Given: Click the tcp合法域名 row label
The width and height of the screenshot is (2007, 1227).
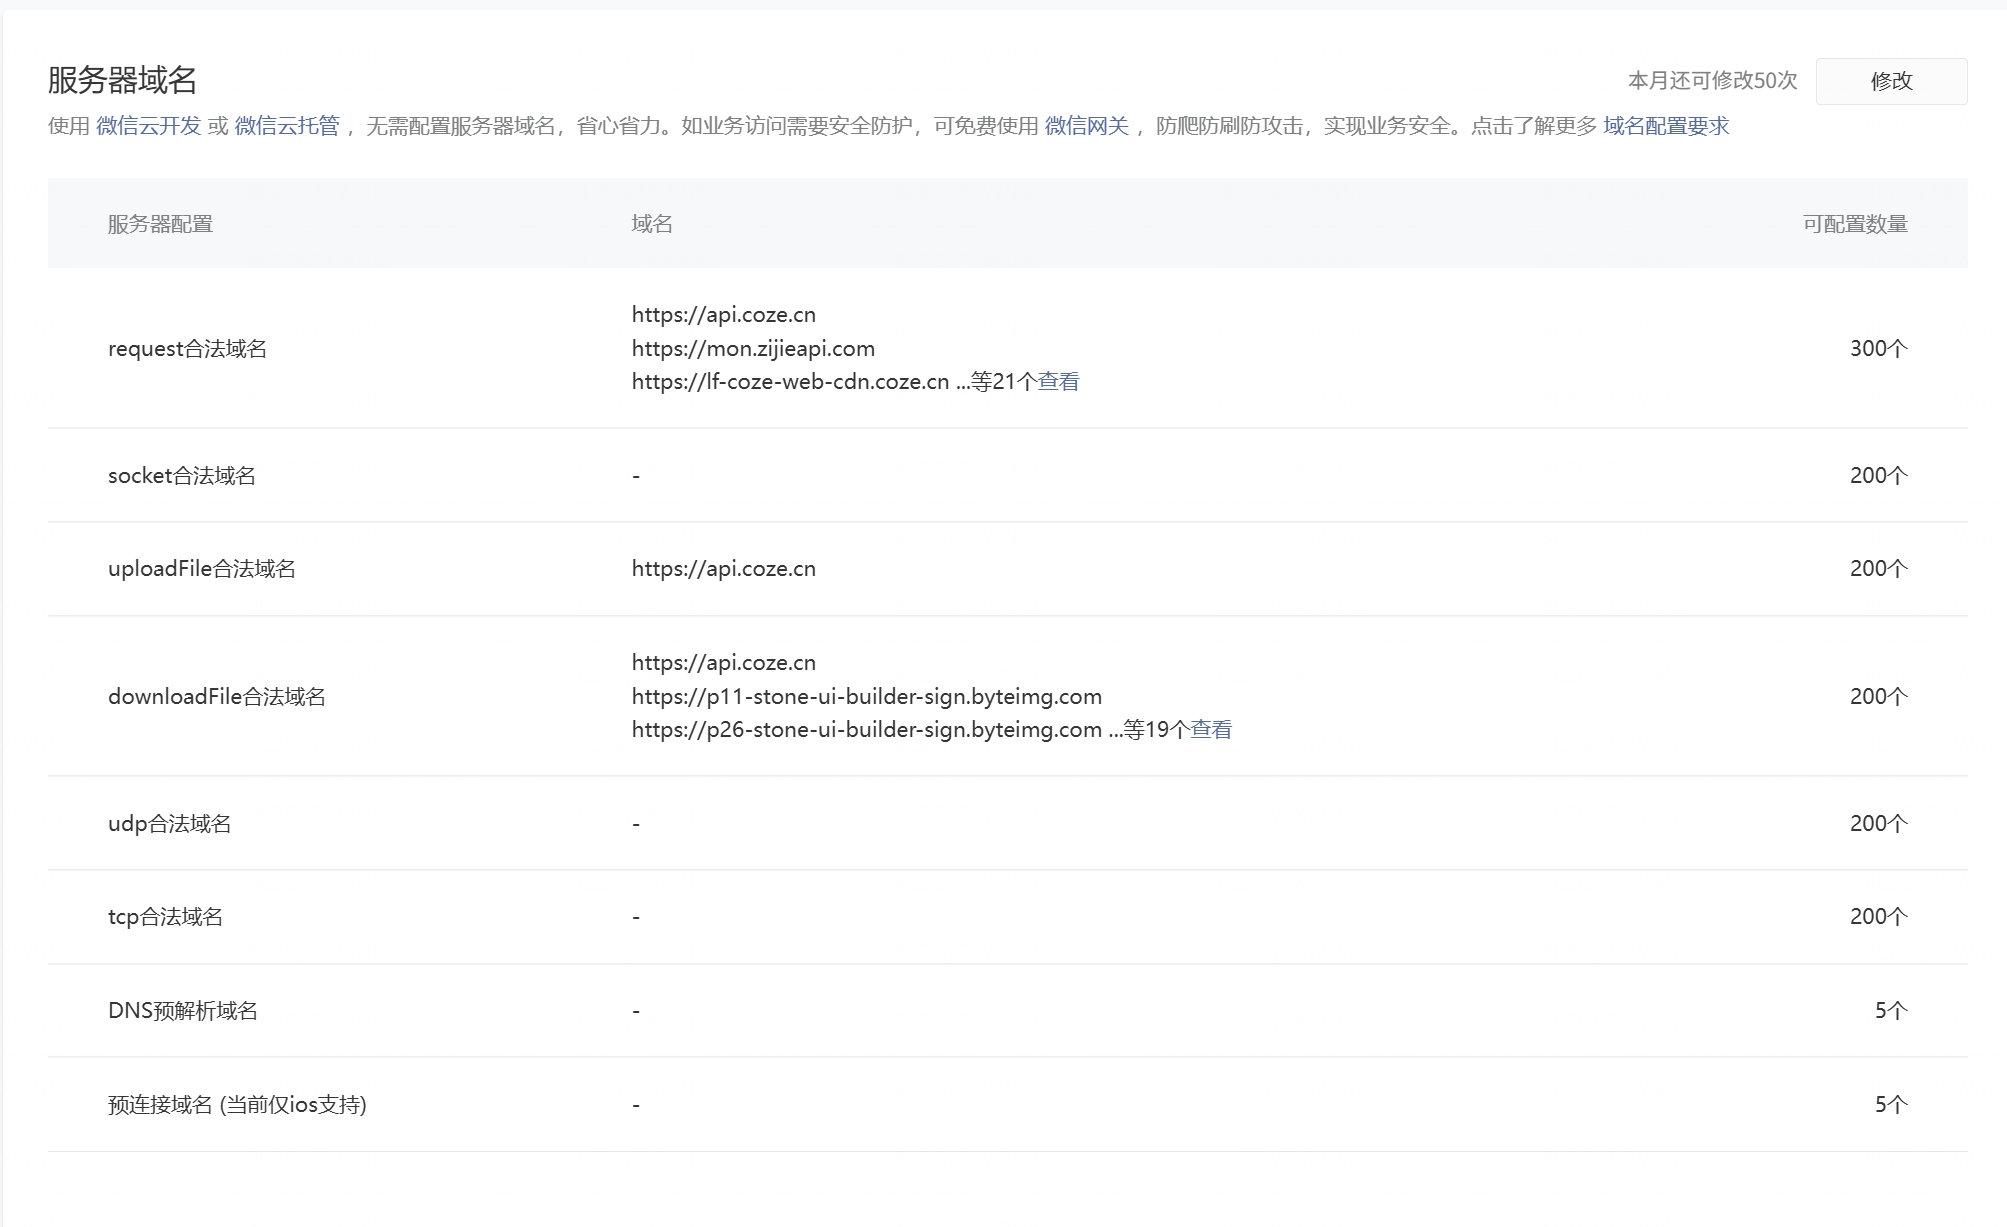Looking at the screenshot, I should click(165, 917).
